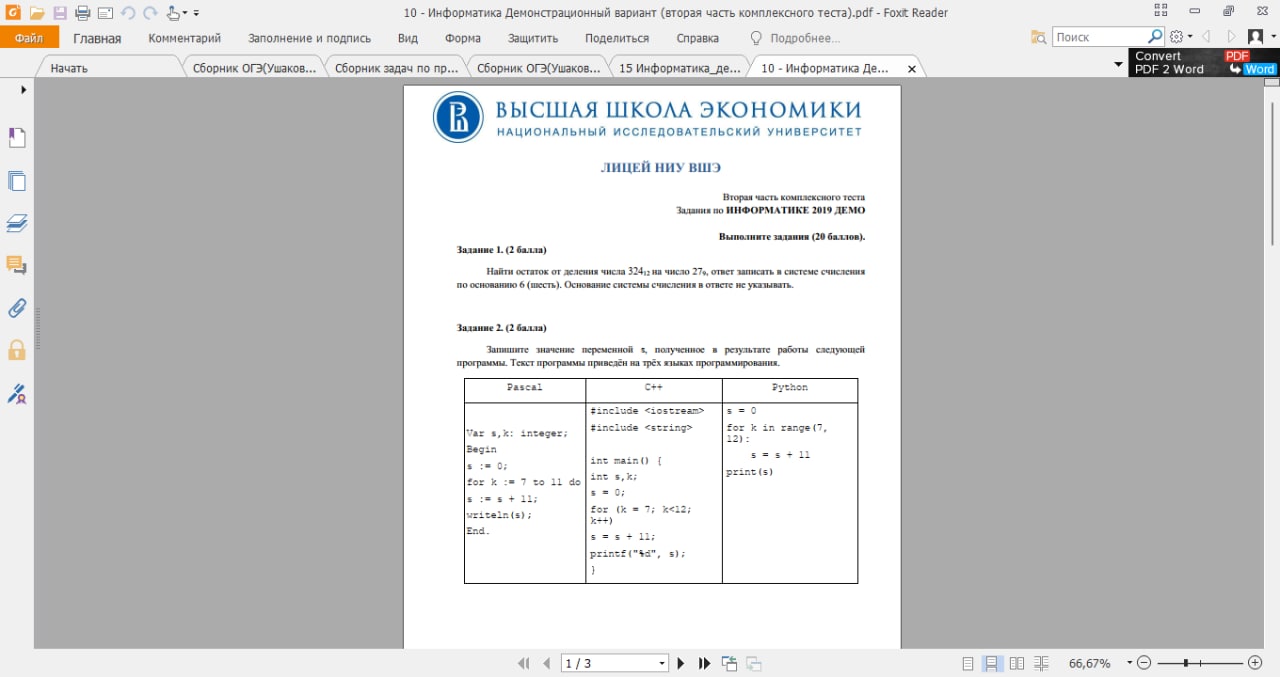Open the page number dropdown showing 1 / 3
The height and width of the screenshot is (677, 1280).
662,663
